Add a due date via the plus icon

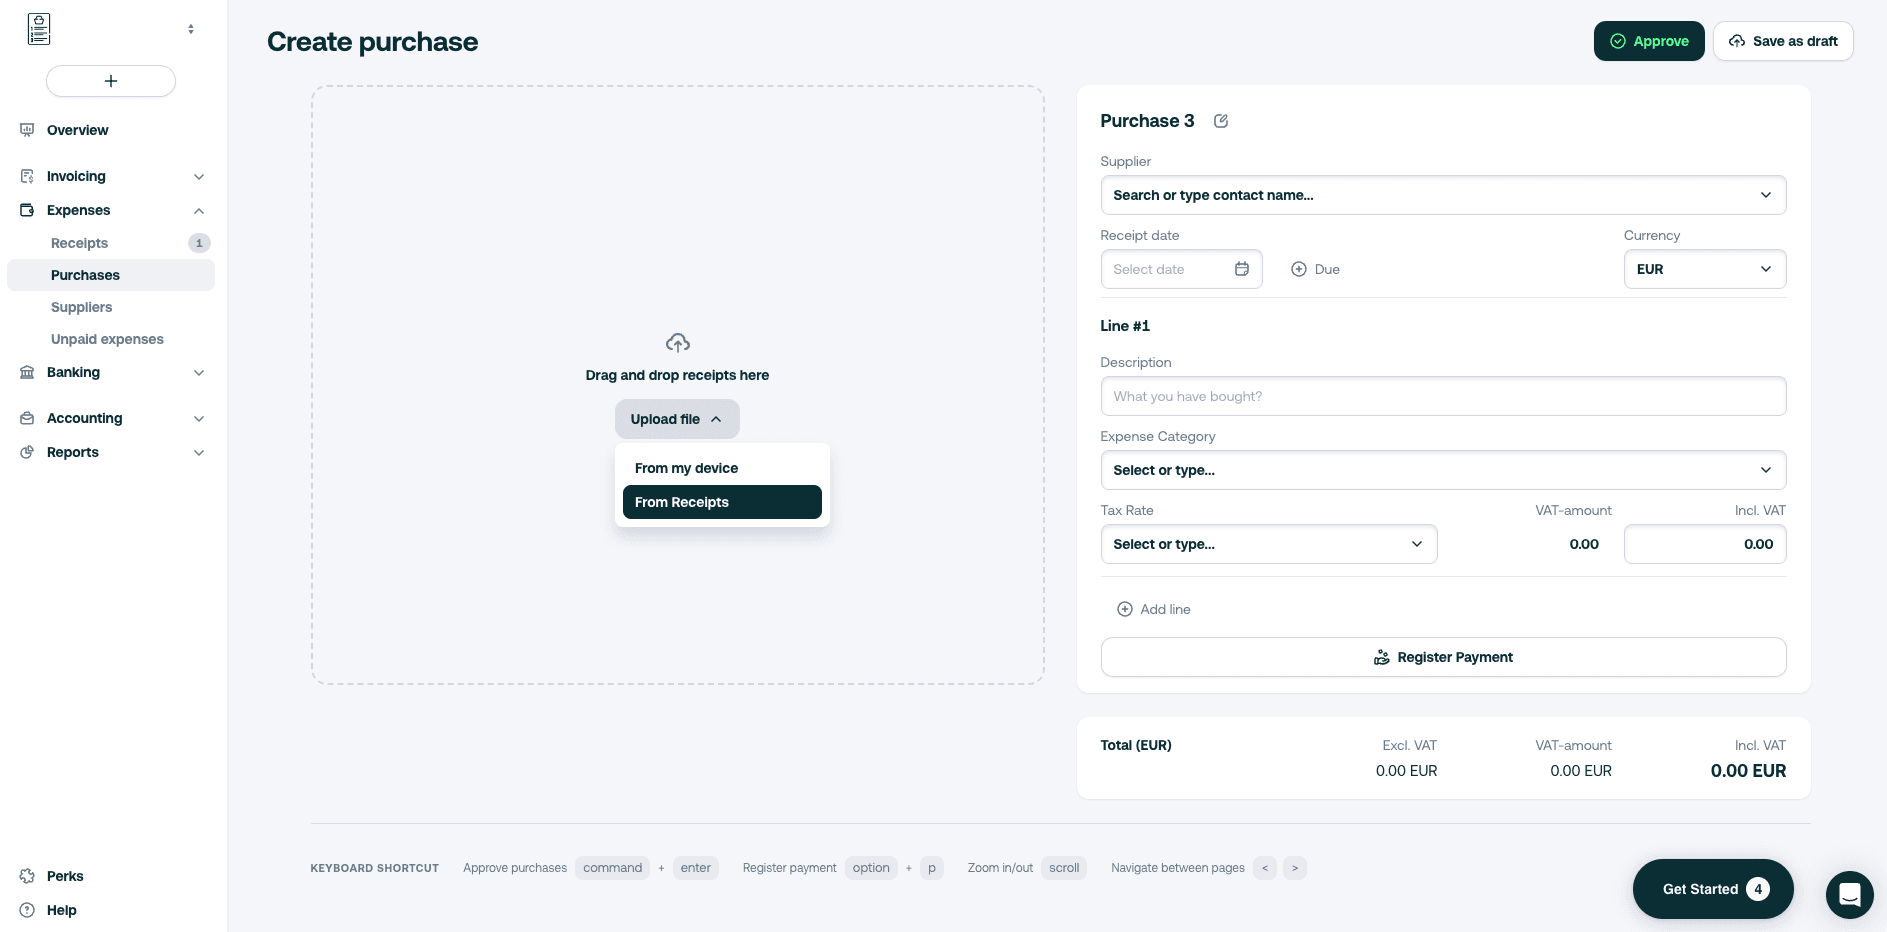click(x=1299, y=269)
